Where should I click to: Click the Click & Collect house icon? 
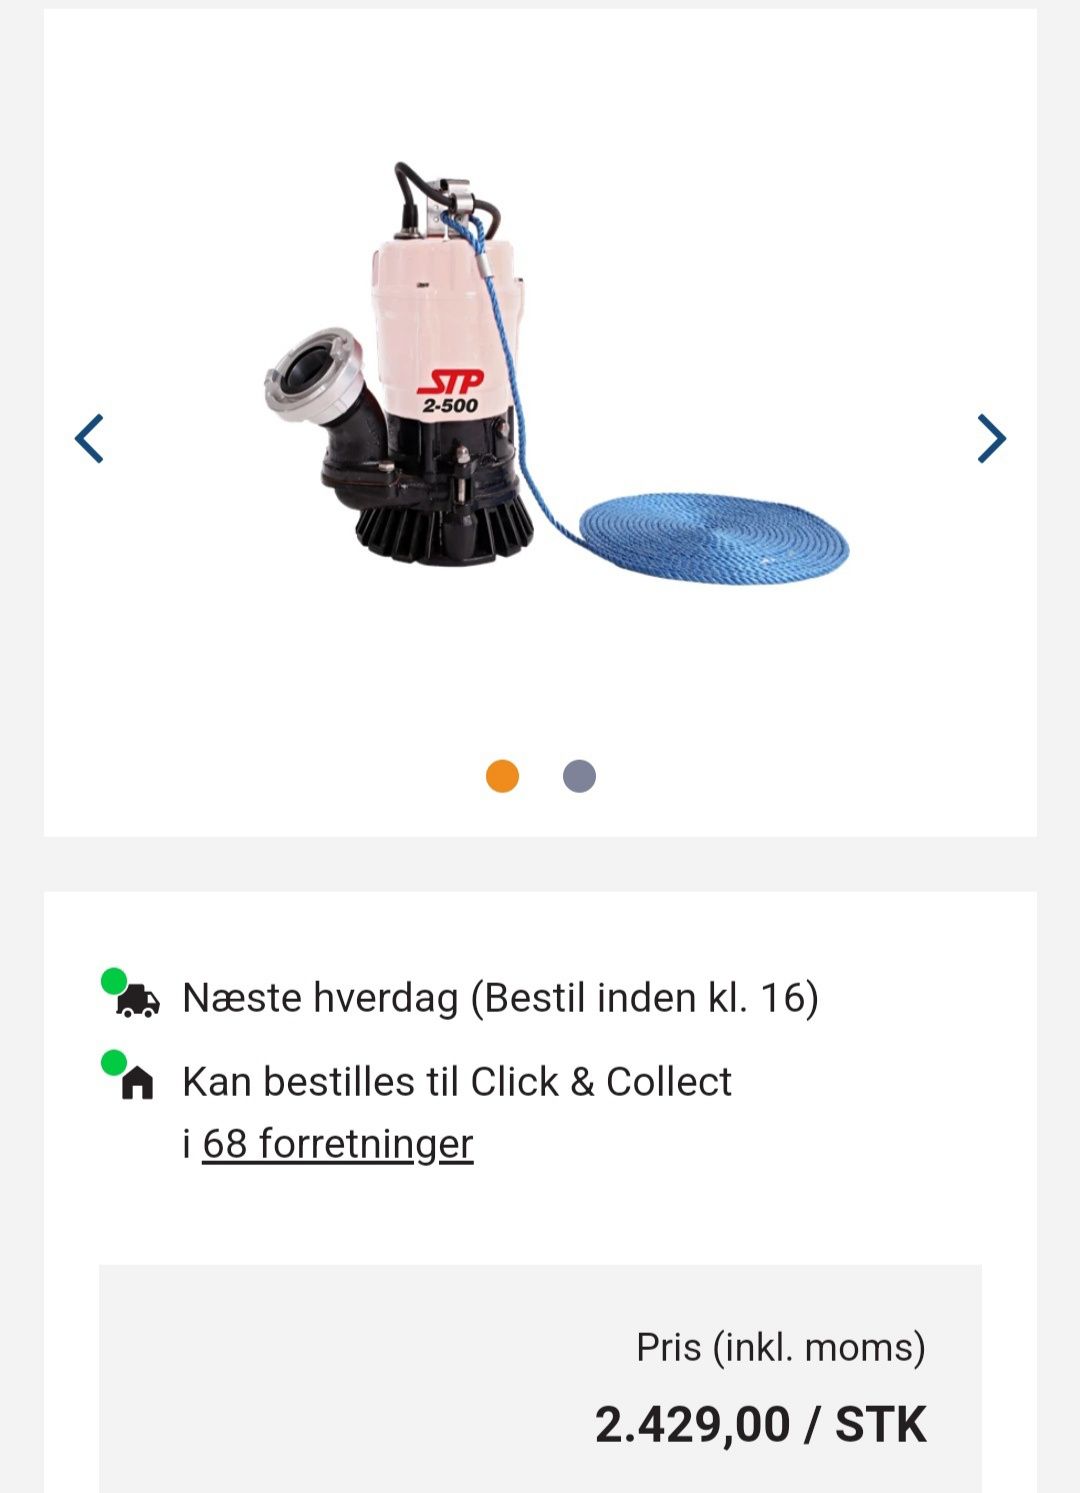138,1084
